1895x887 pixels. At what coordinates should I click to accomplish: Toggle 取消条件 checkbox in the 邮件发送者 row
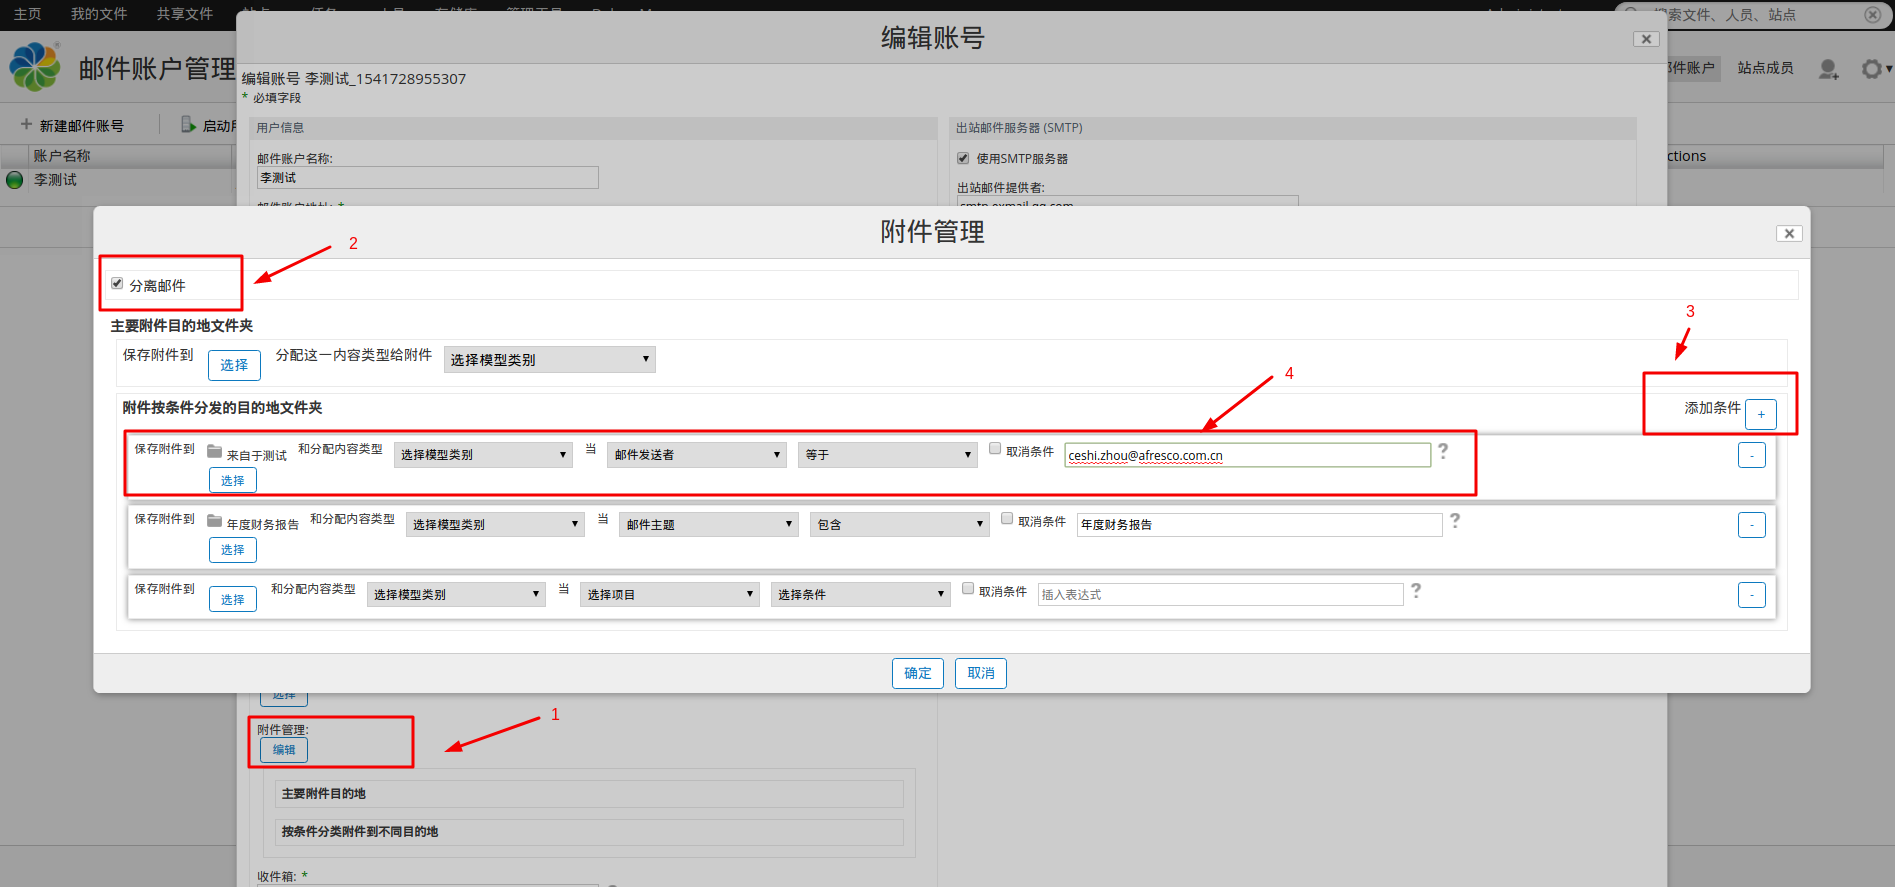[x=995, y=449]
